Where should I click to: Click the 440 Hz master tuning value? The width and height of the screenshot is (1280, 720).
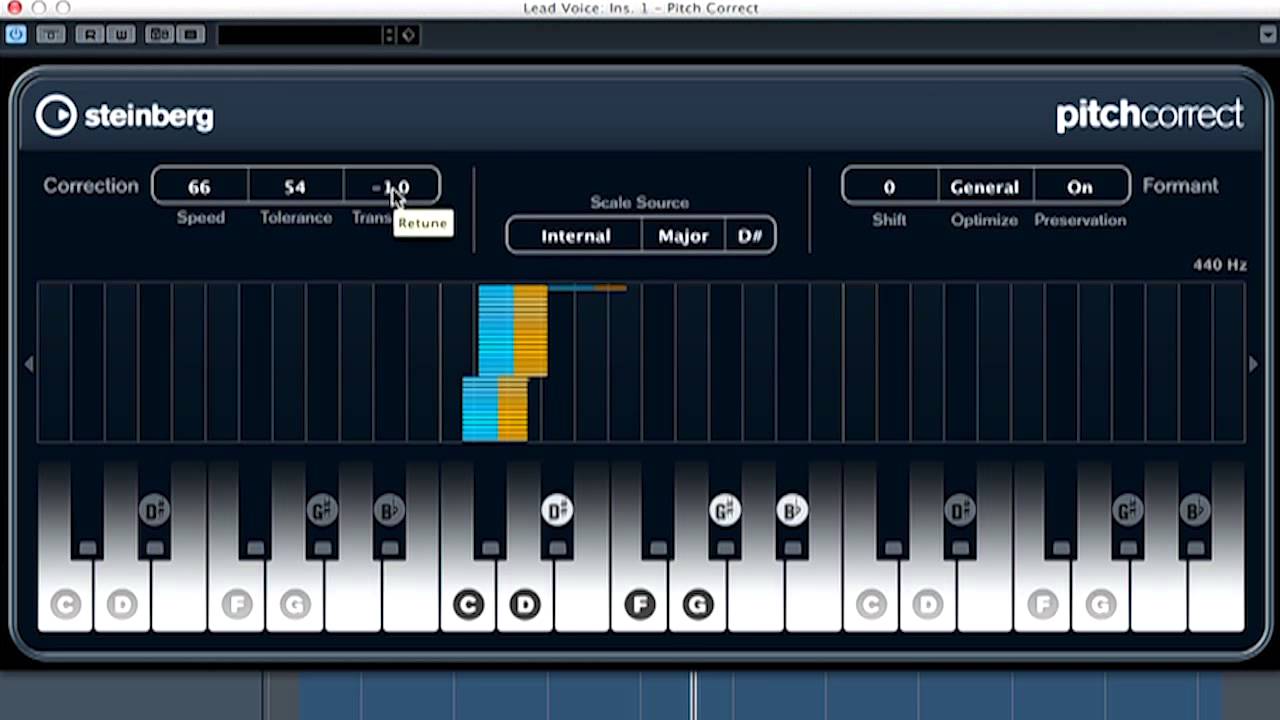(x=1219, y=265)
